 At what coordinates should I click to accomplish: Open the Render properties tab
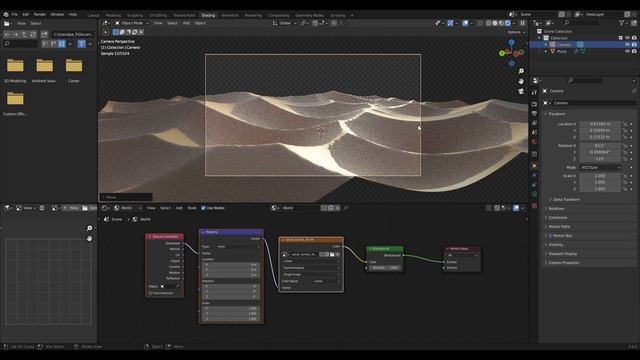point(534,104)
